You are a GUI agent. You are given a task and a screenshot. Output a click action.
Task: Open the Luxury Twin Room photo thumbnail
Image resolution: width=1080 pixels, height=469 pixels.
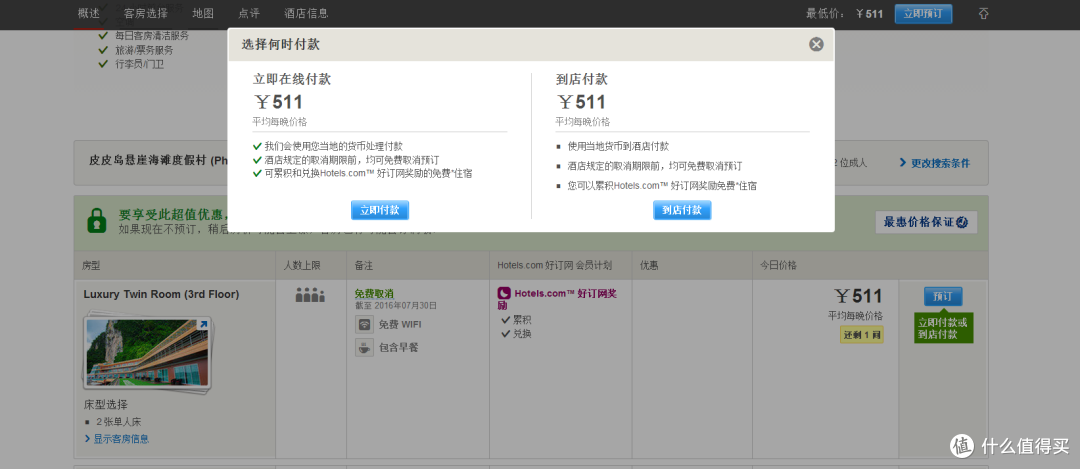tap(147, 354)
